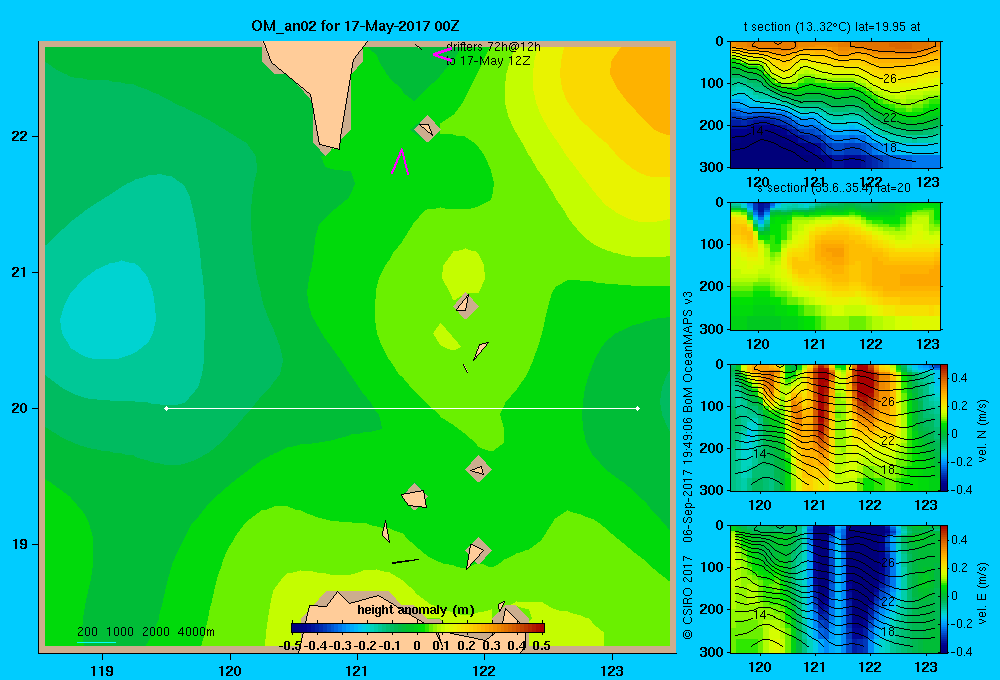
Task: Click the left endpoint of the white section line
Action: (166, 408)
